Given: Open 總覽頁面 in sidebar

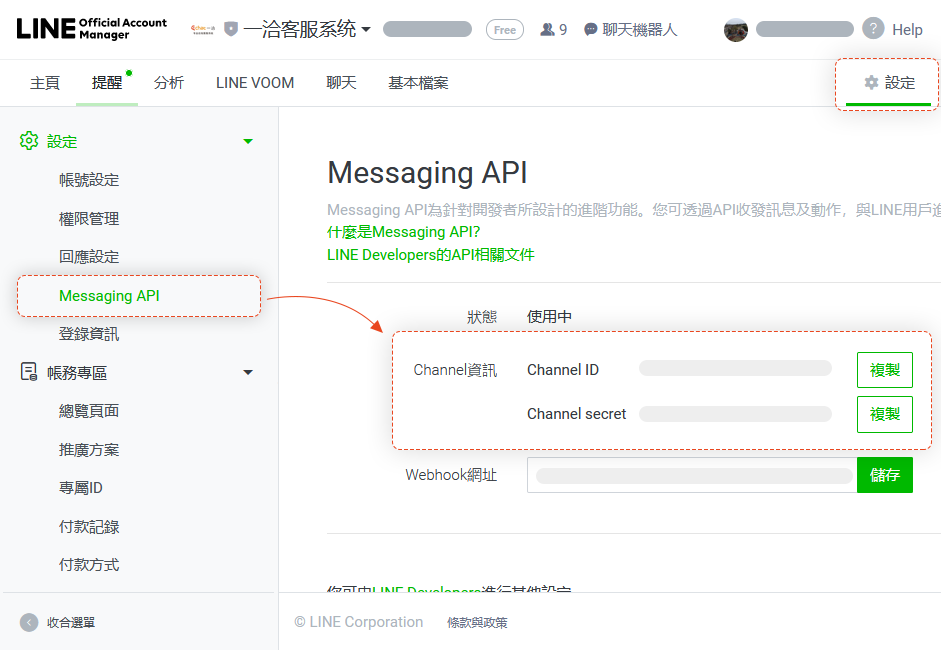Looking at the screenshot, I should pos(89,411).
